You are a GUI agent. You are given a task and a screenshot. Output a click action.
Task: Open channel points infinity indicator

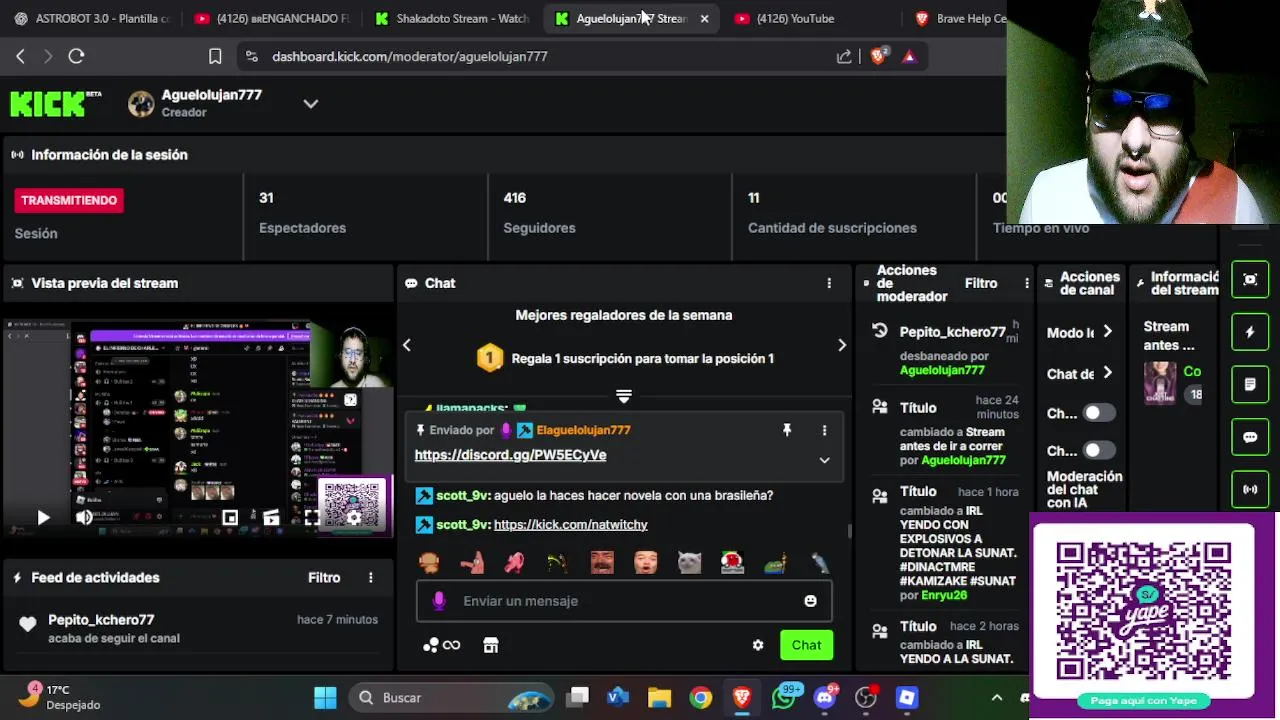point(442,645)
